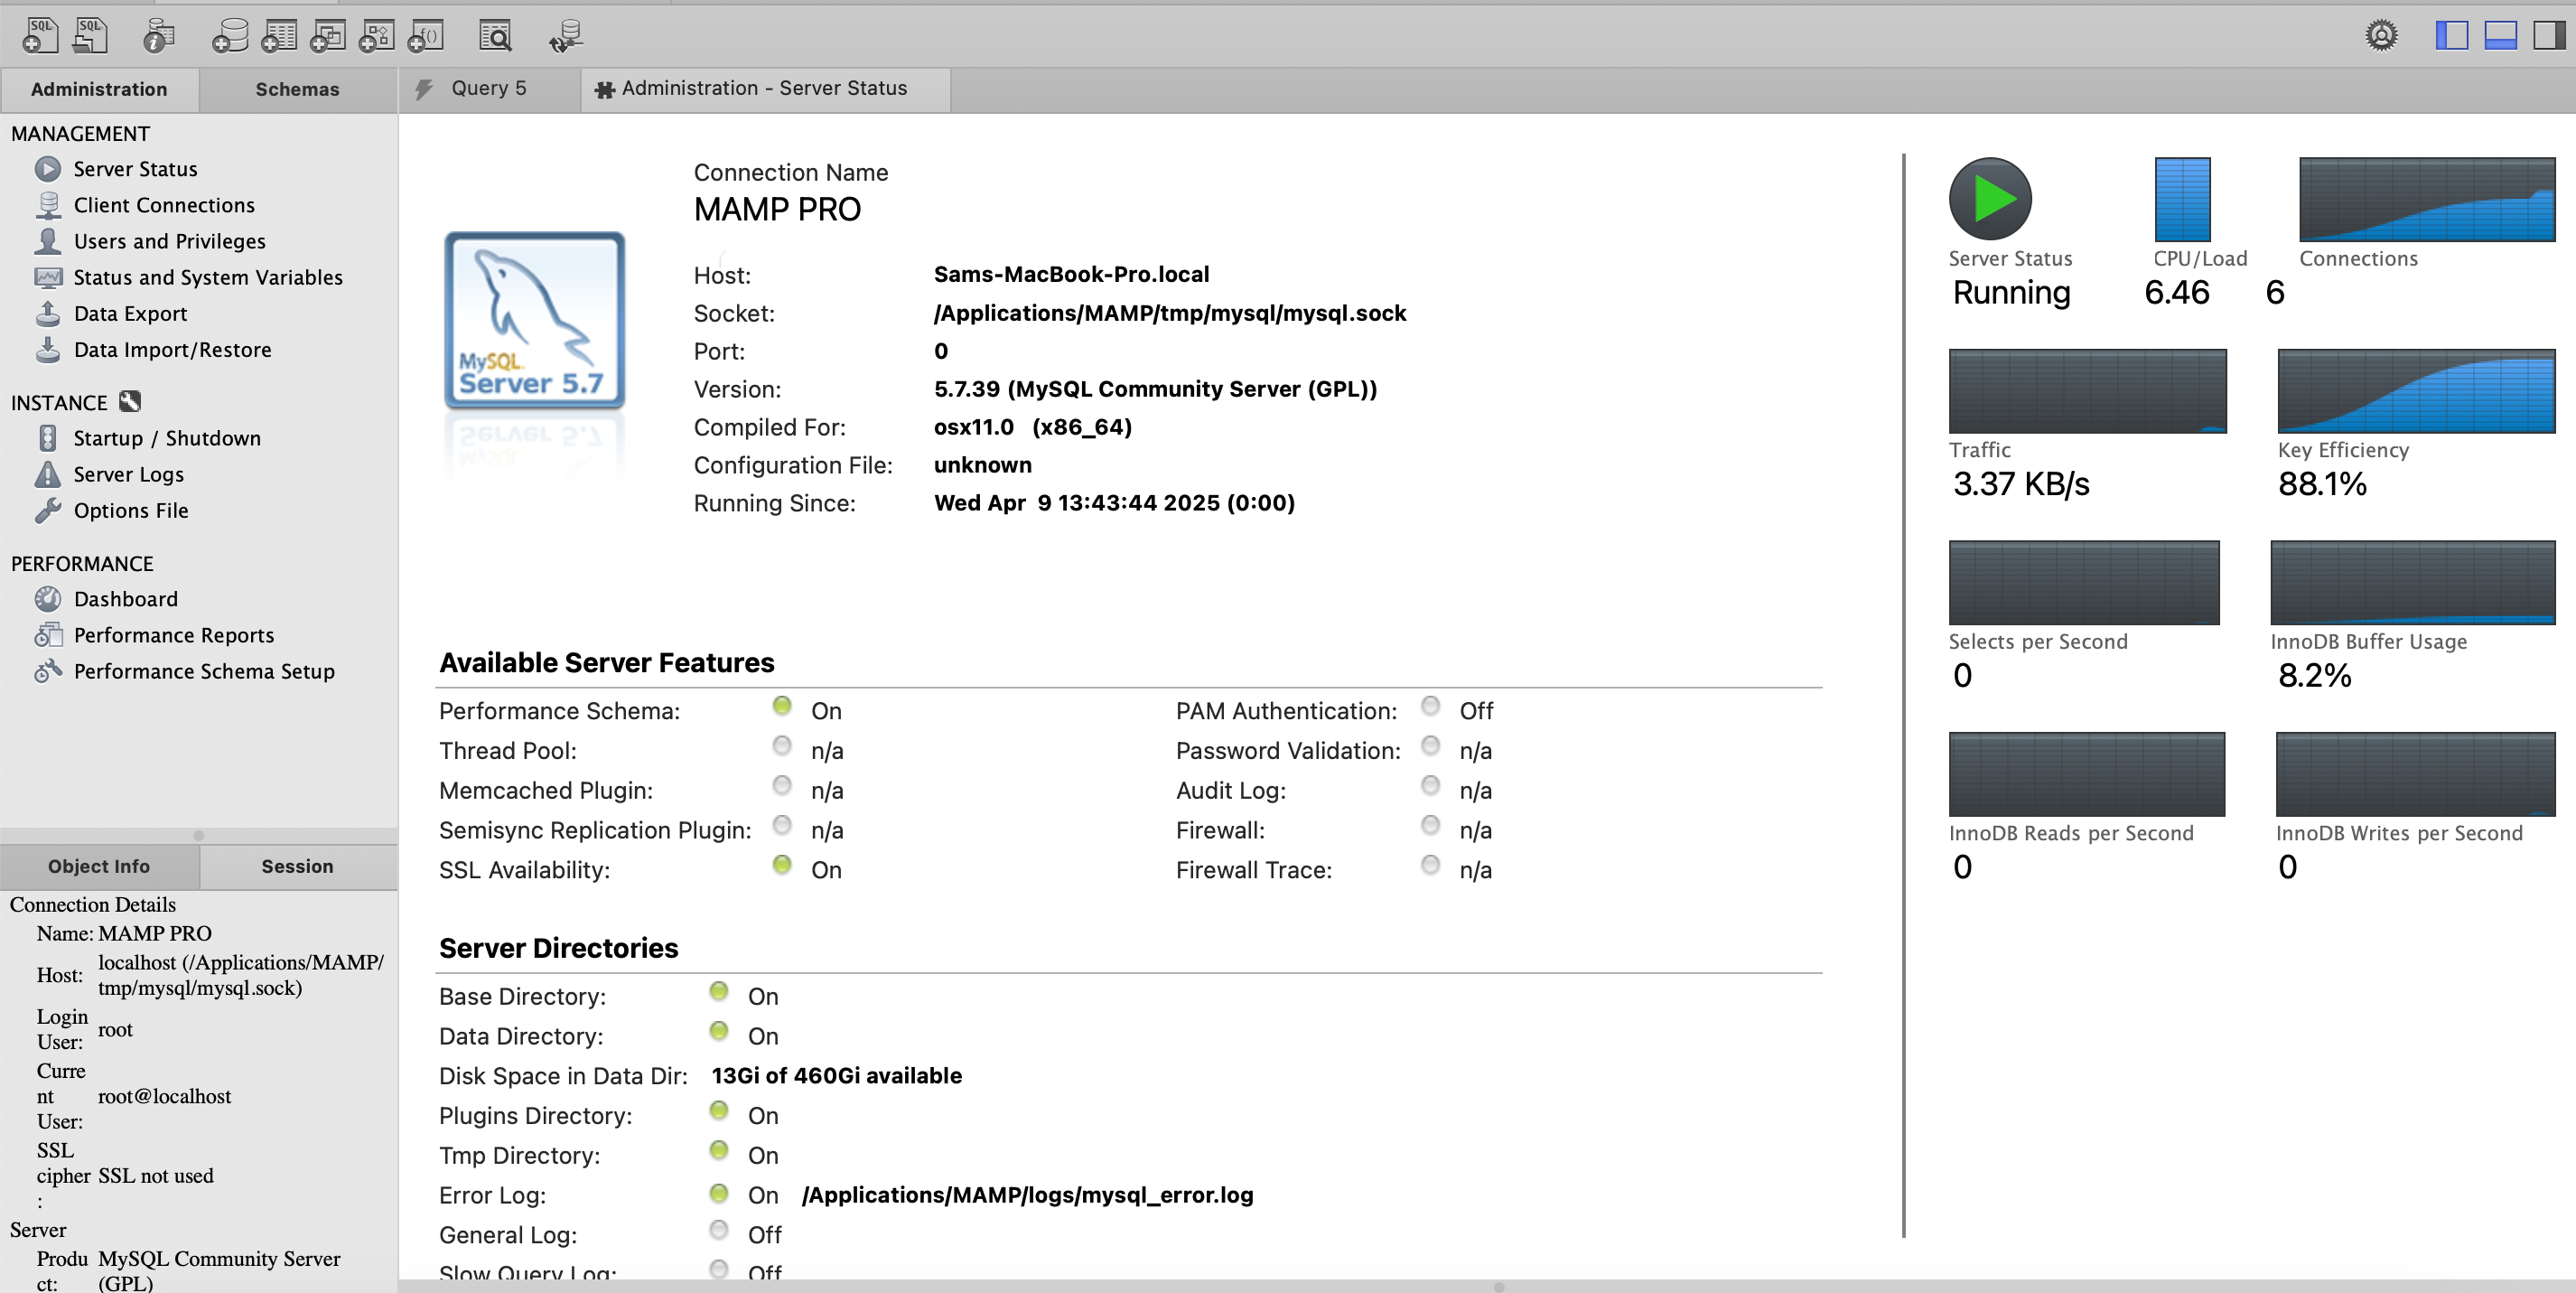Screen dimensions: 2576x1293
Task: Open the object inspector info icon
Action: (x=159, y=36)
